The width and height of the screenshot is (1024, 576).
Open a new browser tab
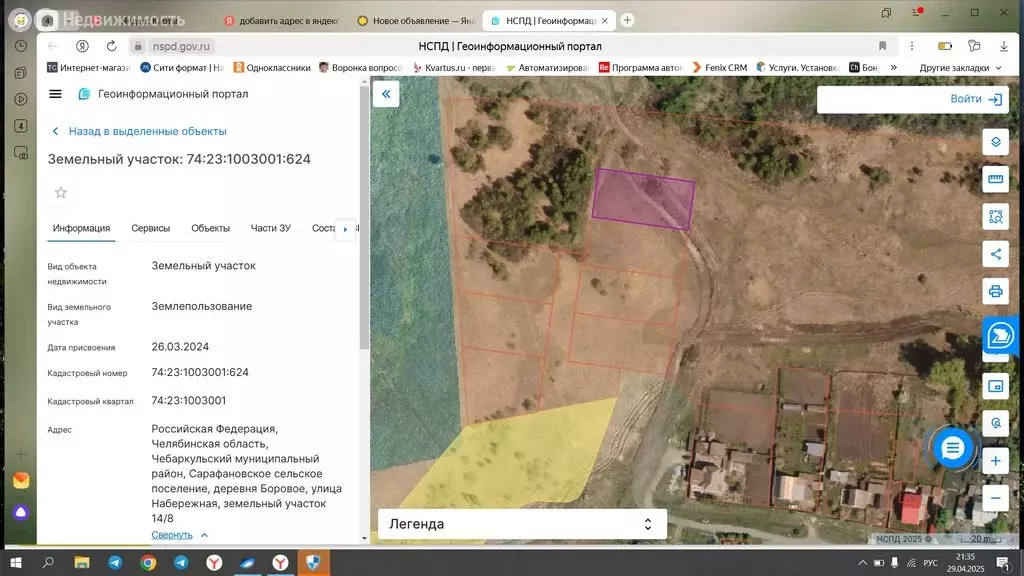click(627, 20)
